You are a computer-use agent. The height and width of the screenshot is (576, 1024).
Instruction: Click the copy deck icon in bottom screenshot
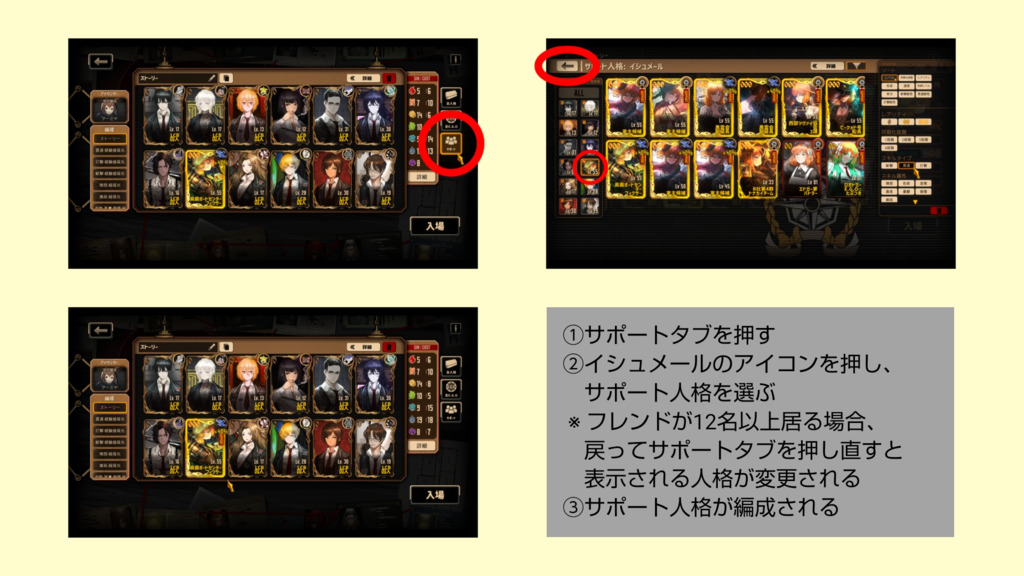click(226, 347)
